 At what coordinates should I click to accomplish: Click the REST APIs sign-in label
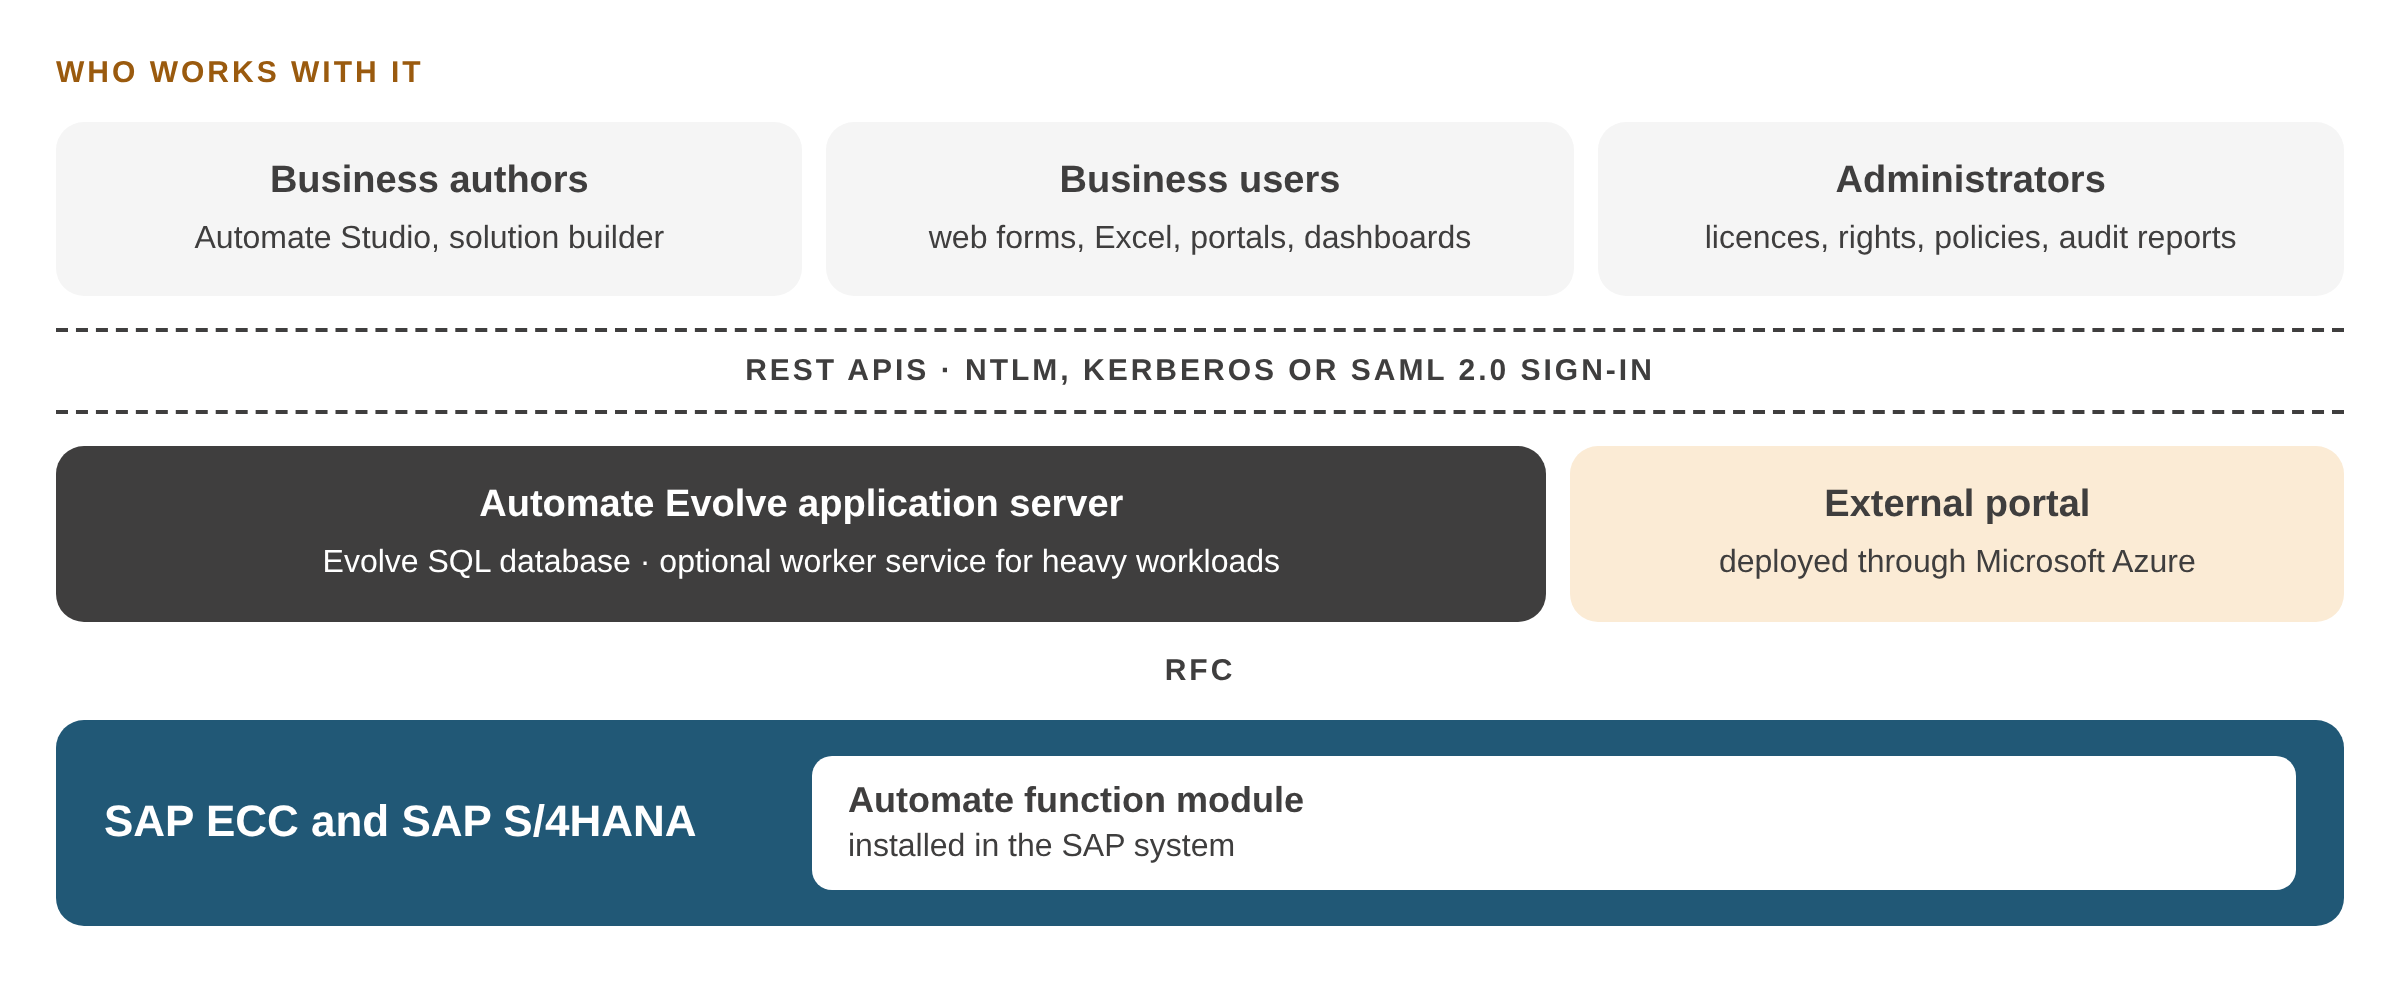[1199, 370]
